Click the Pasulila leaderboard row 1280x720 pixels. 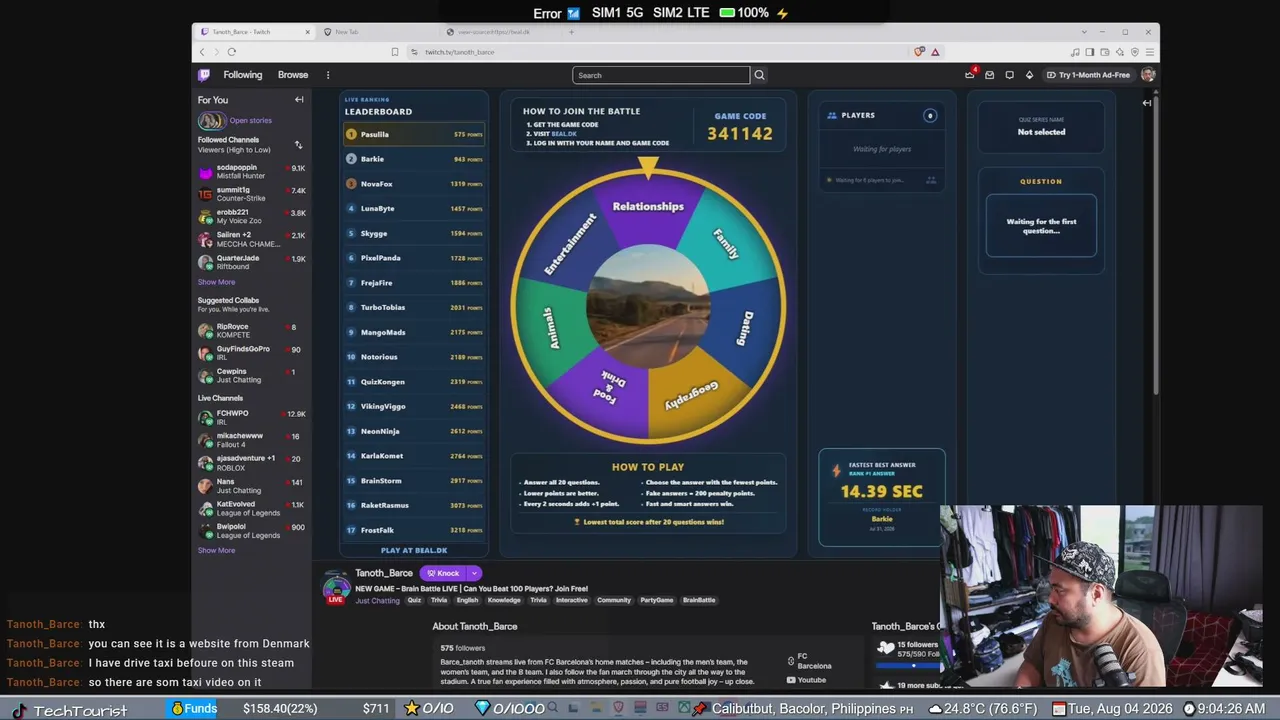(414, 134)
